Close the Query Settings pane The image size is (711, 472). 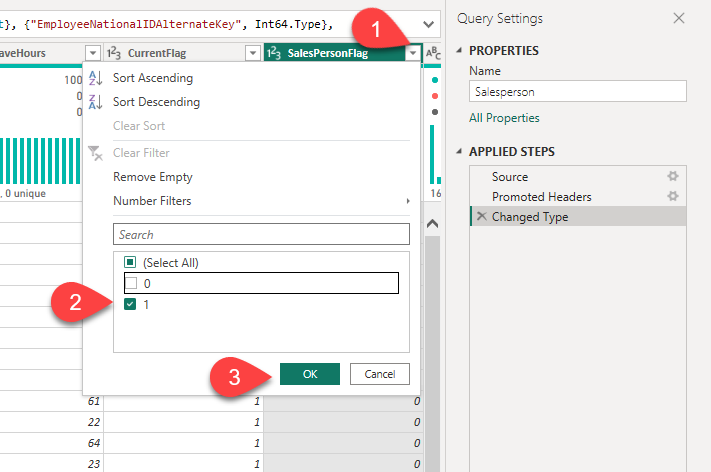coord(680,18)
